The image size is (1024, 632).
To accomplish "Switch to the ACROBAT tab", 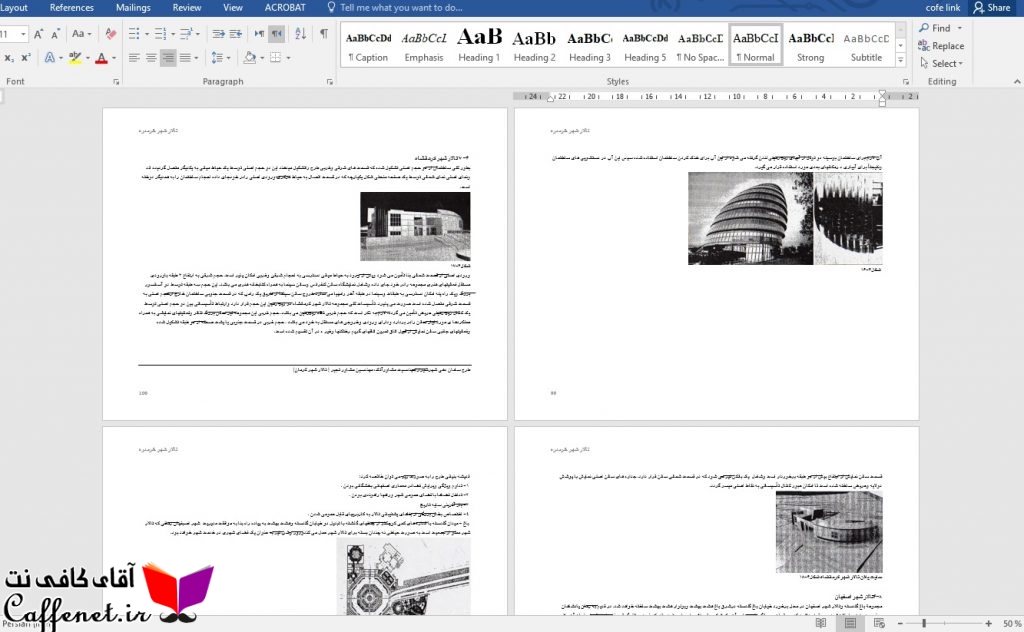I will pyautogui.click(x=285, y=8).
